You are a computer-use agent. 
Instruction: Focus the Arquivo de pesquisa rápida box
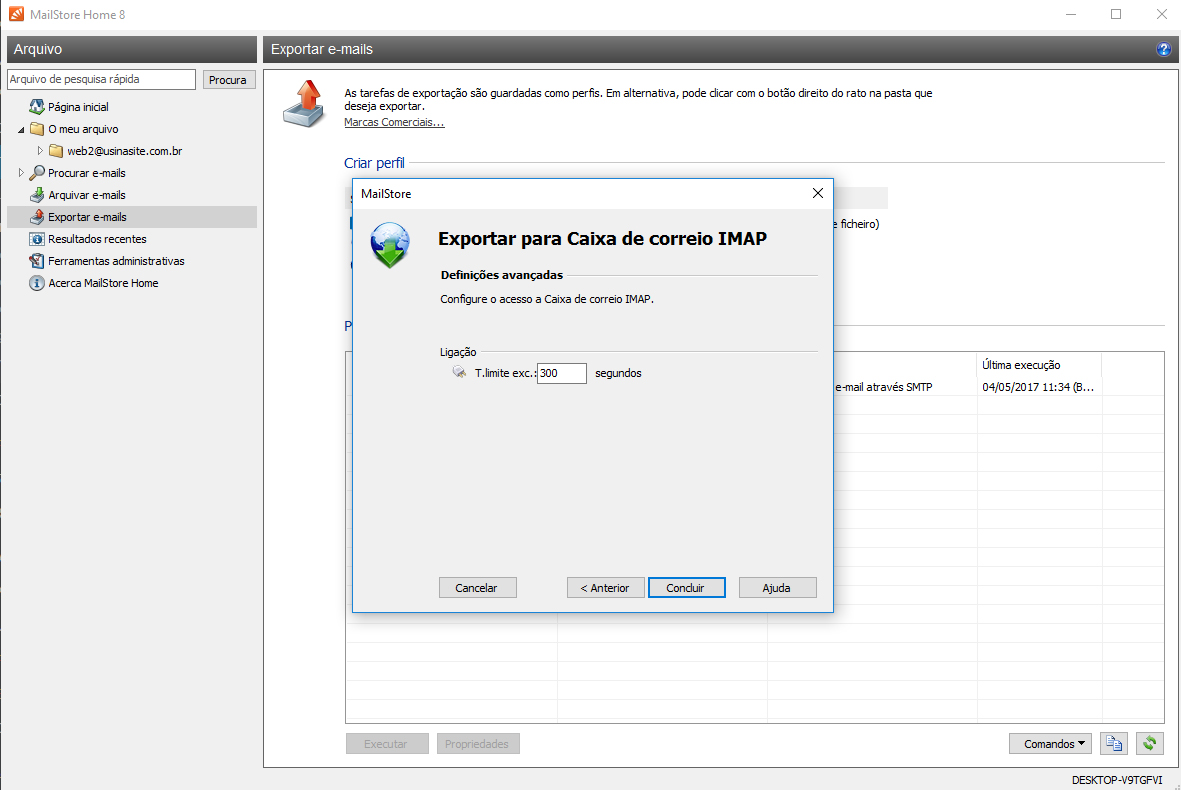101,79
